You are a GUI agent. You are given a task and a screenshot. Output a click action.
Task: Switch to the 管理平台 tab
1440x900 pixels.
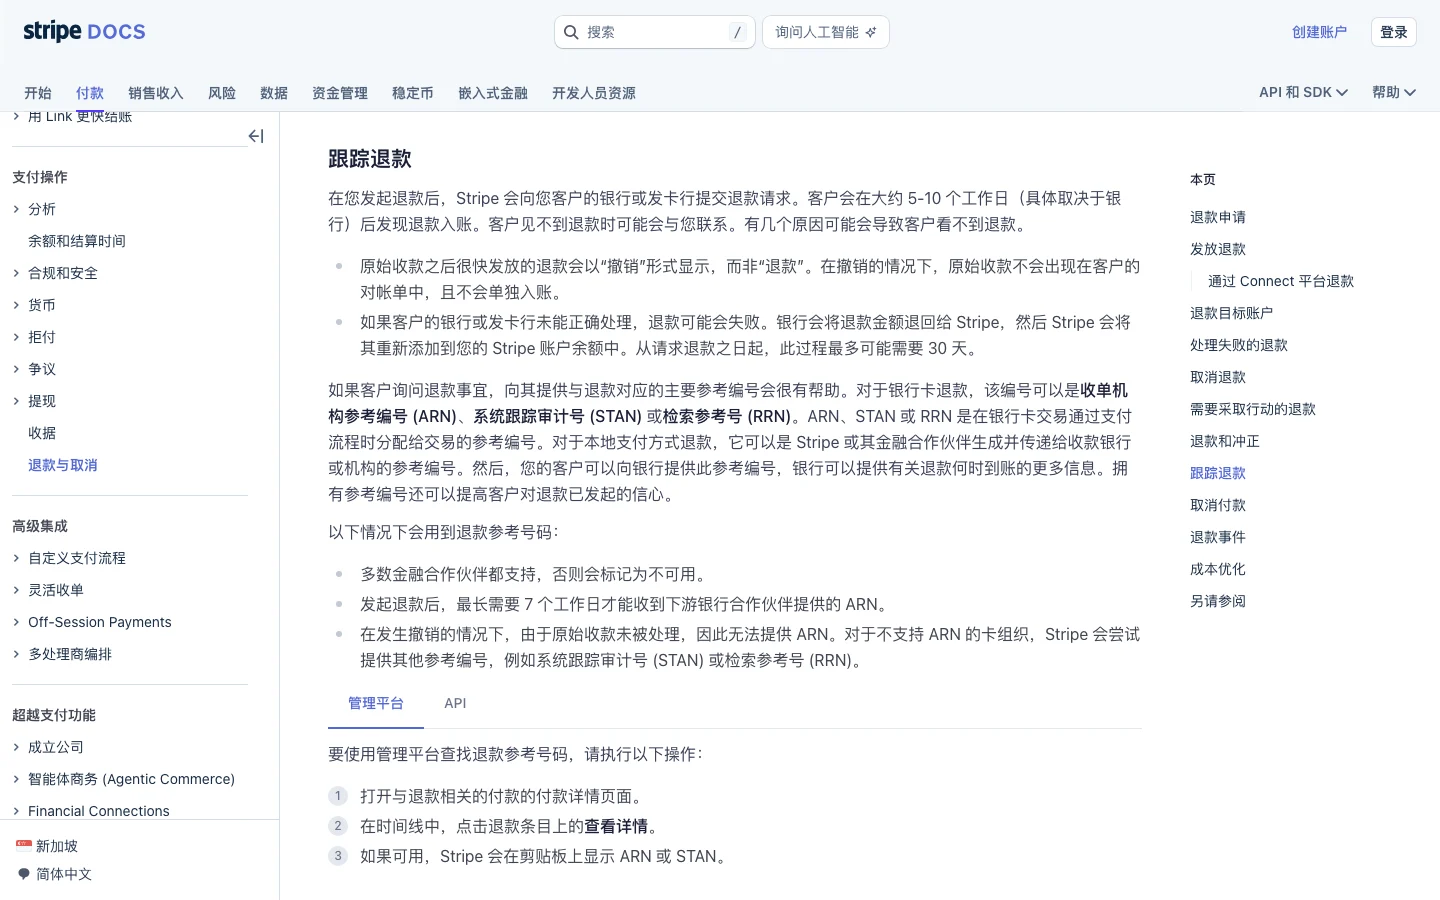tap(376, 703)
